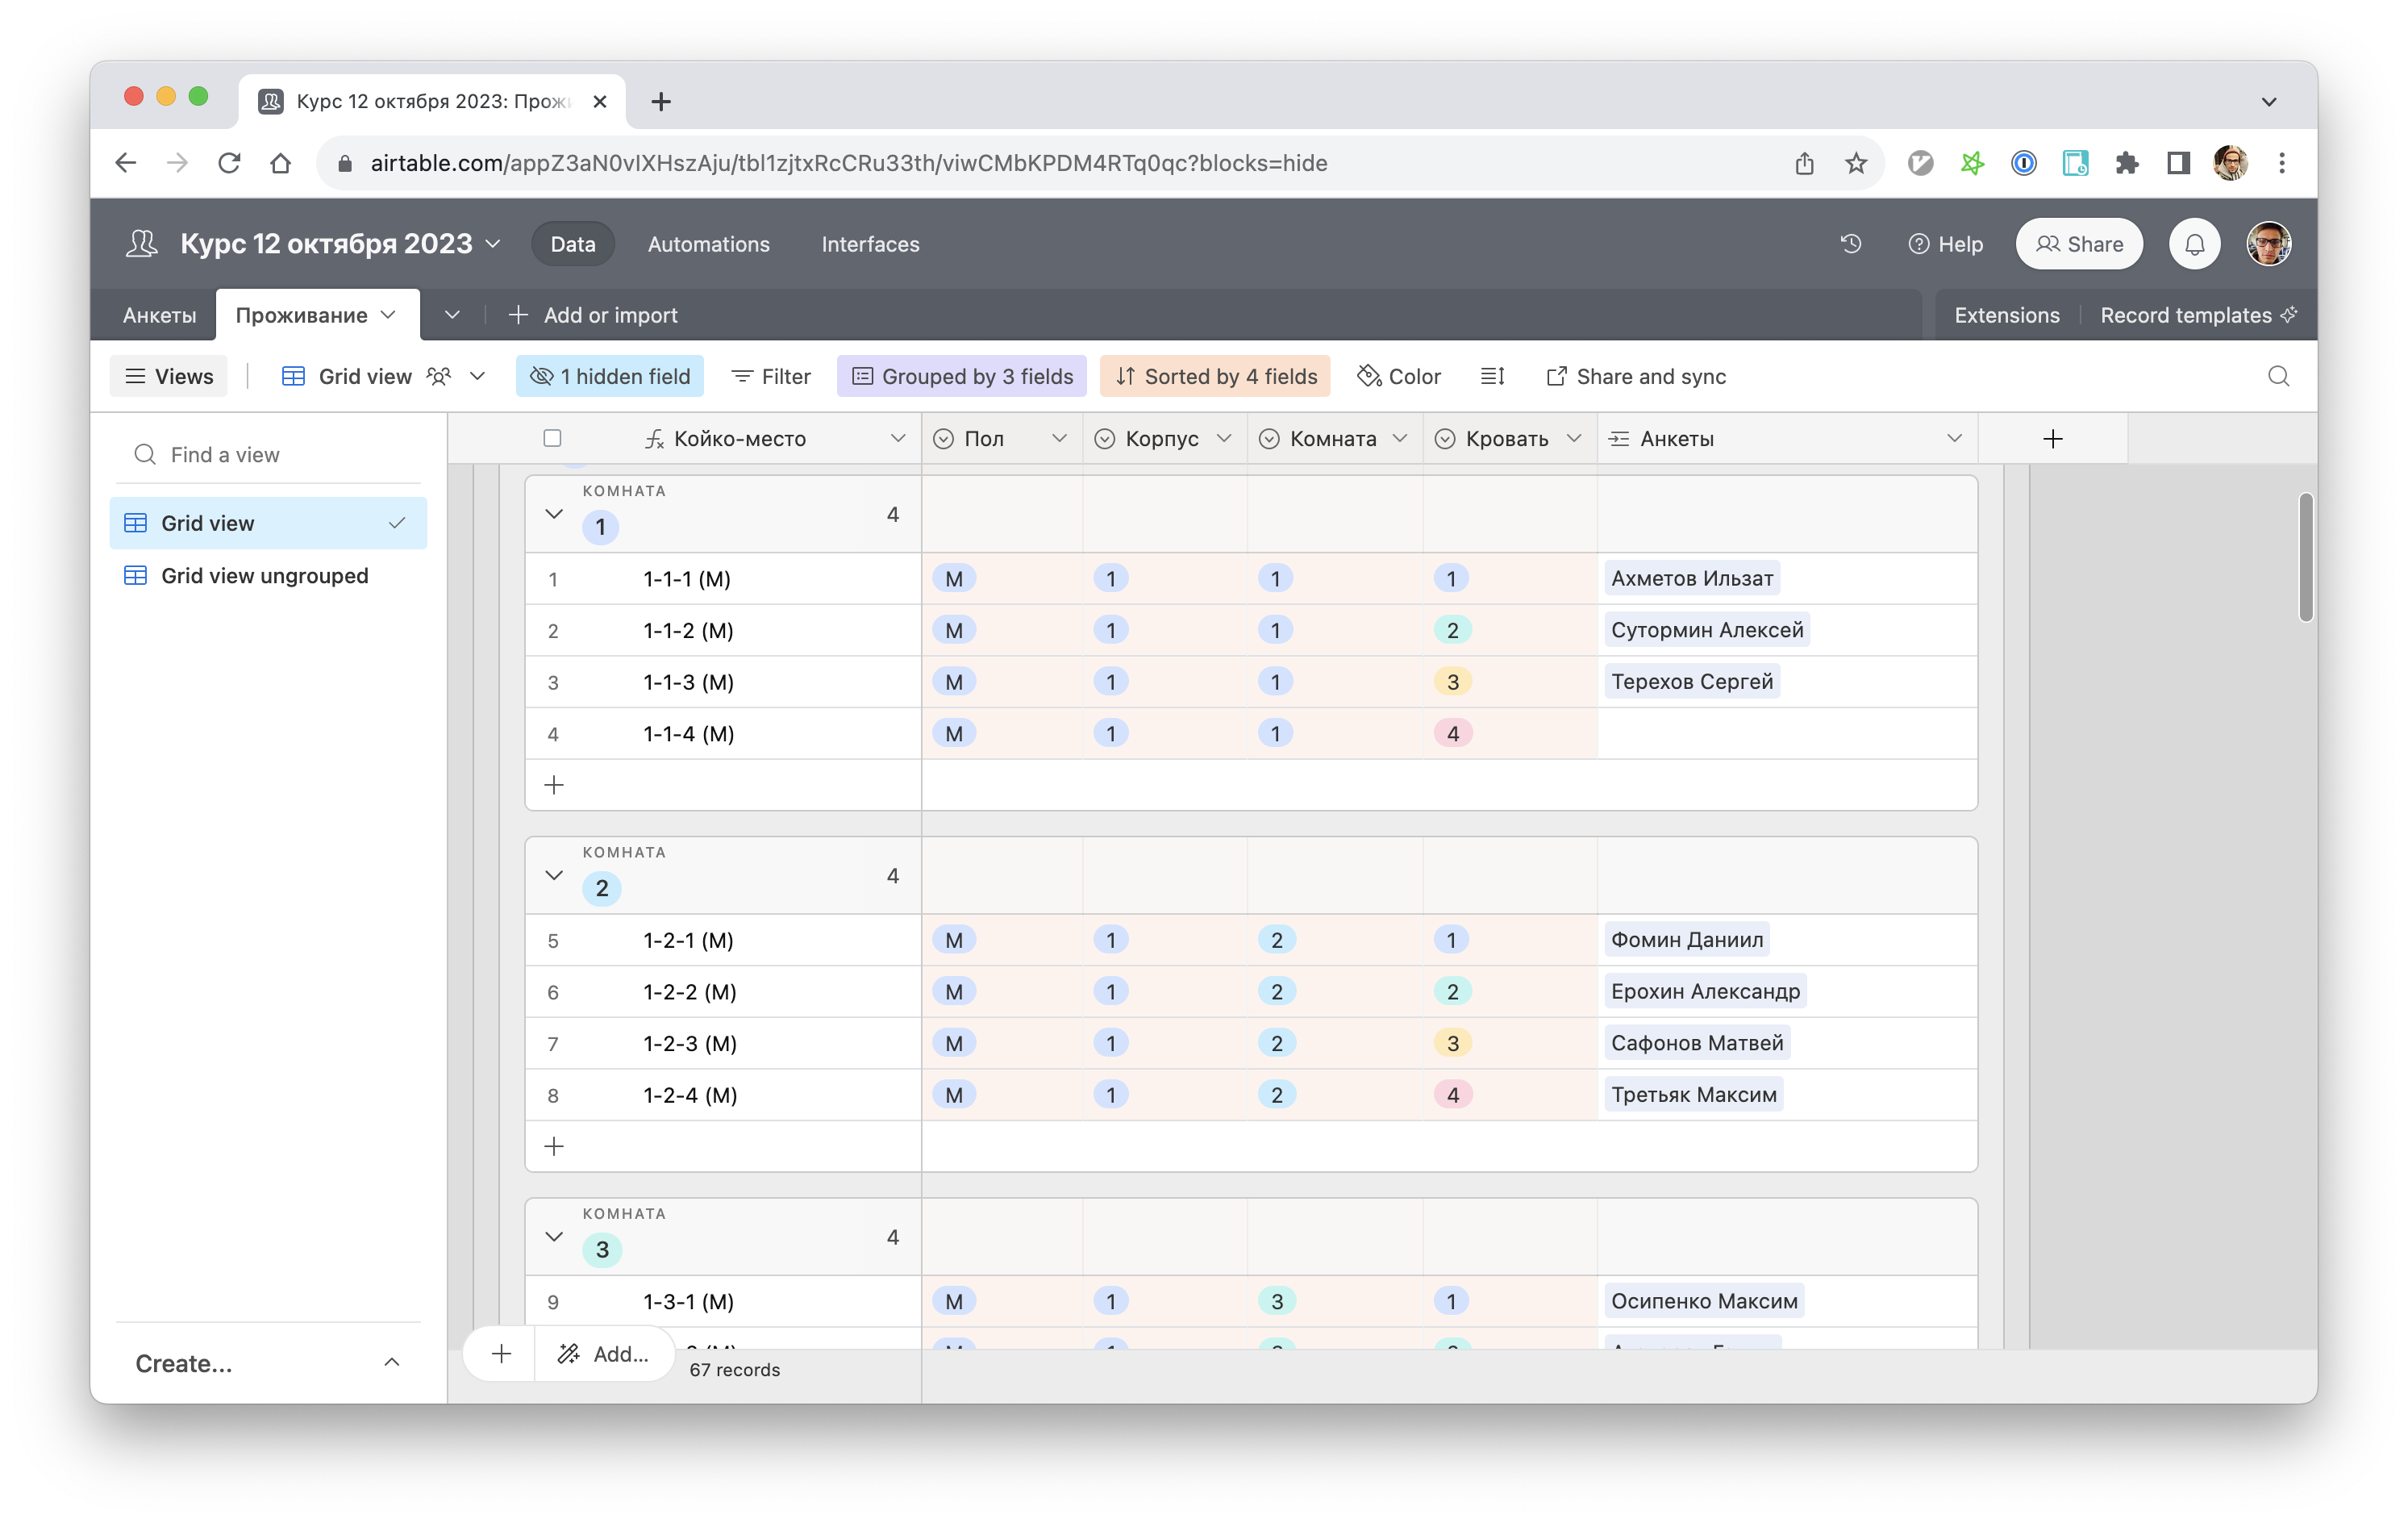Open browser home page

click(x=281, y=163)
